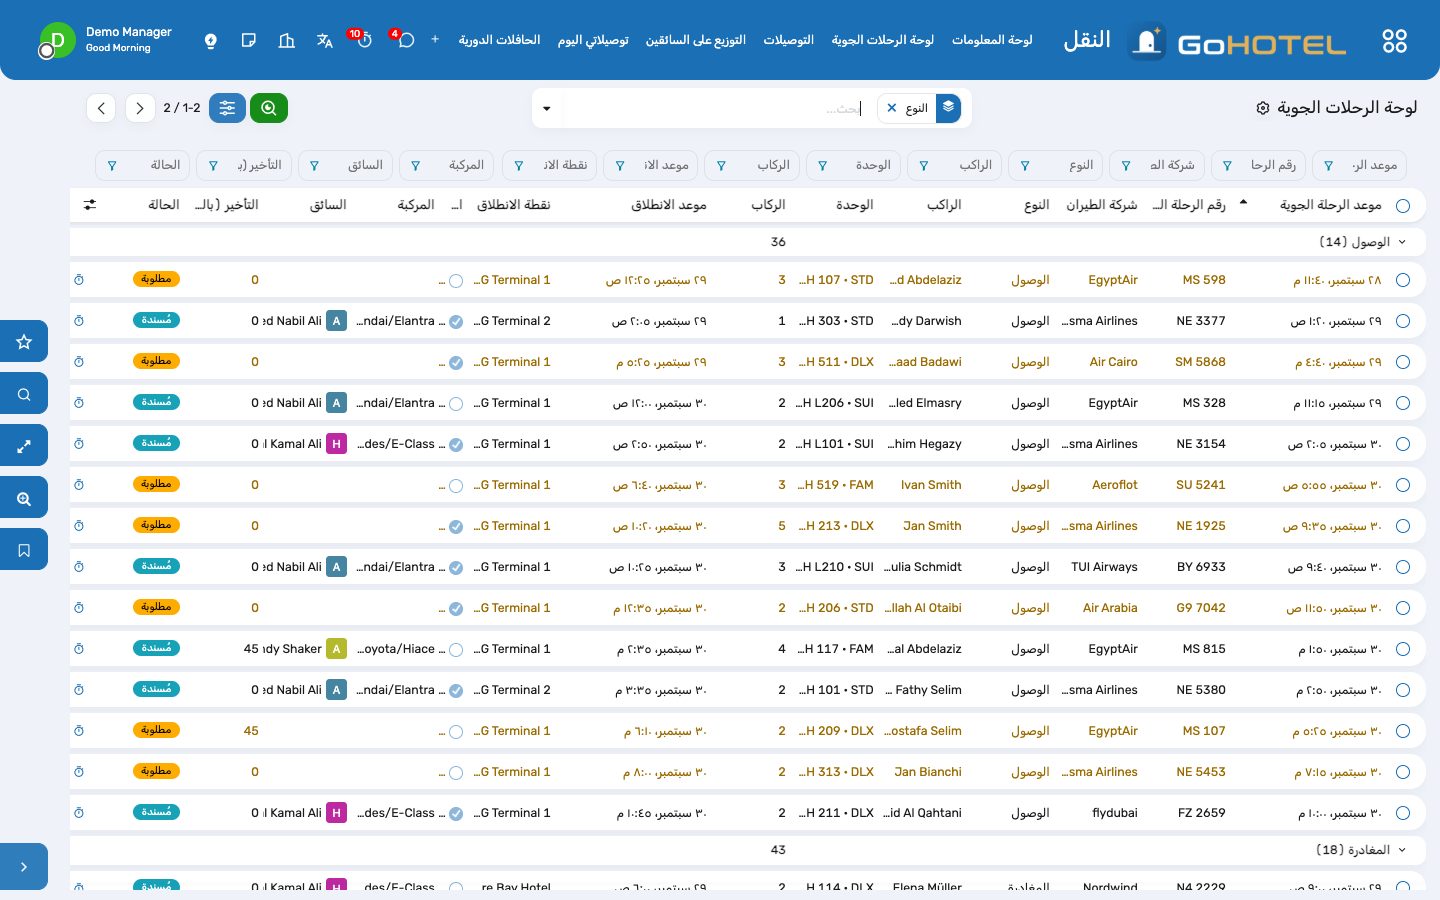Click the expand arrows icon in side panel

24,446
